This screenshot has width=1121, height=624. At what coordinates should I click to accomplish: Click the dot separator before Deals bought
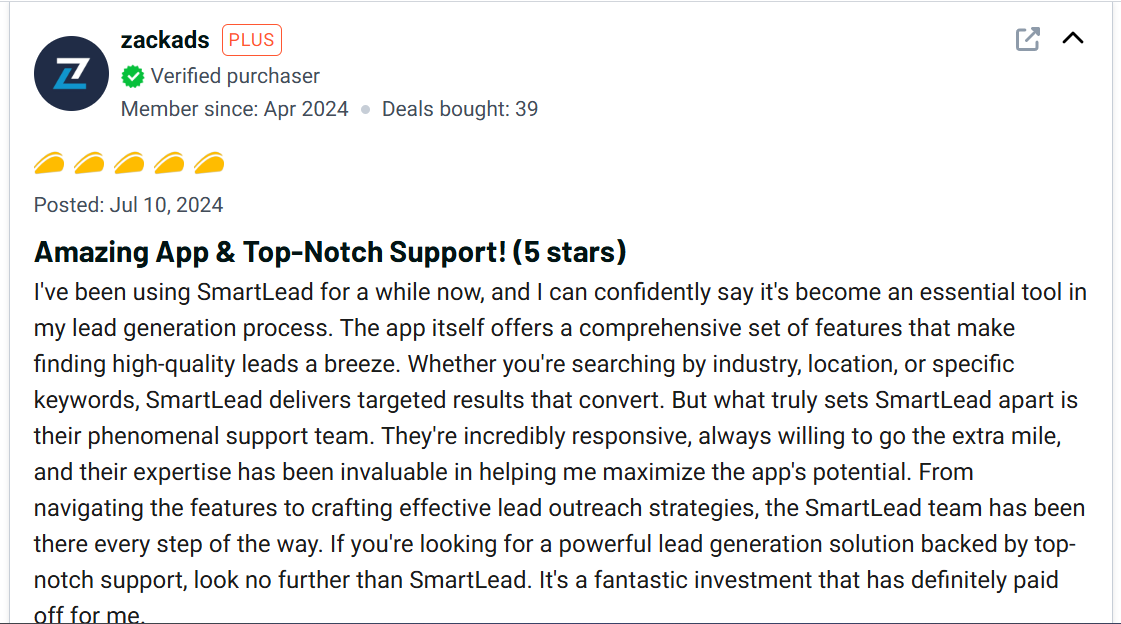(x=366, y=109)
